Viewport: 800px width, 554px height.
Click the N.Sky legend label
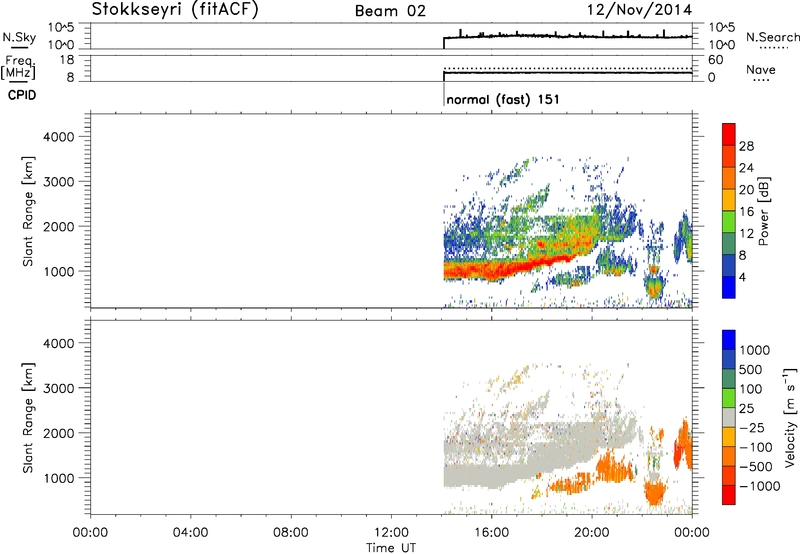click(19, 37)
